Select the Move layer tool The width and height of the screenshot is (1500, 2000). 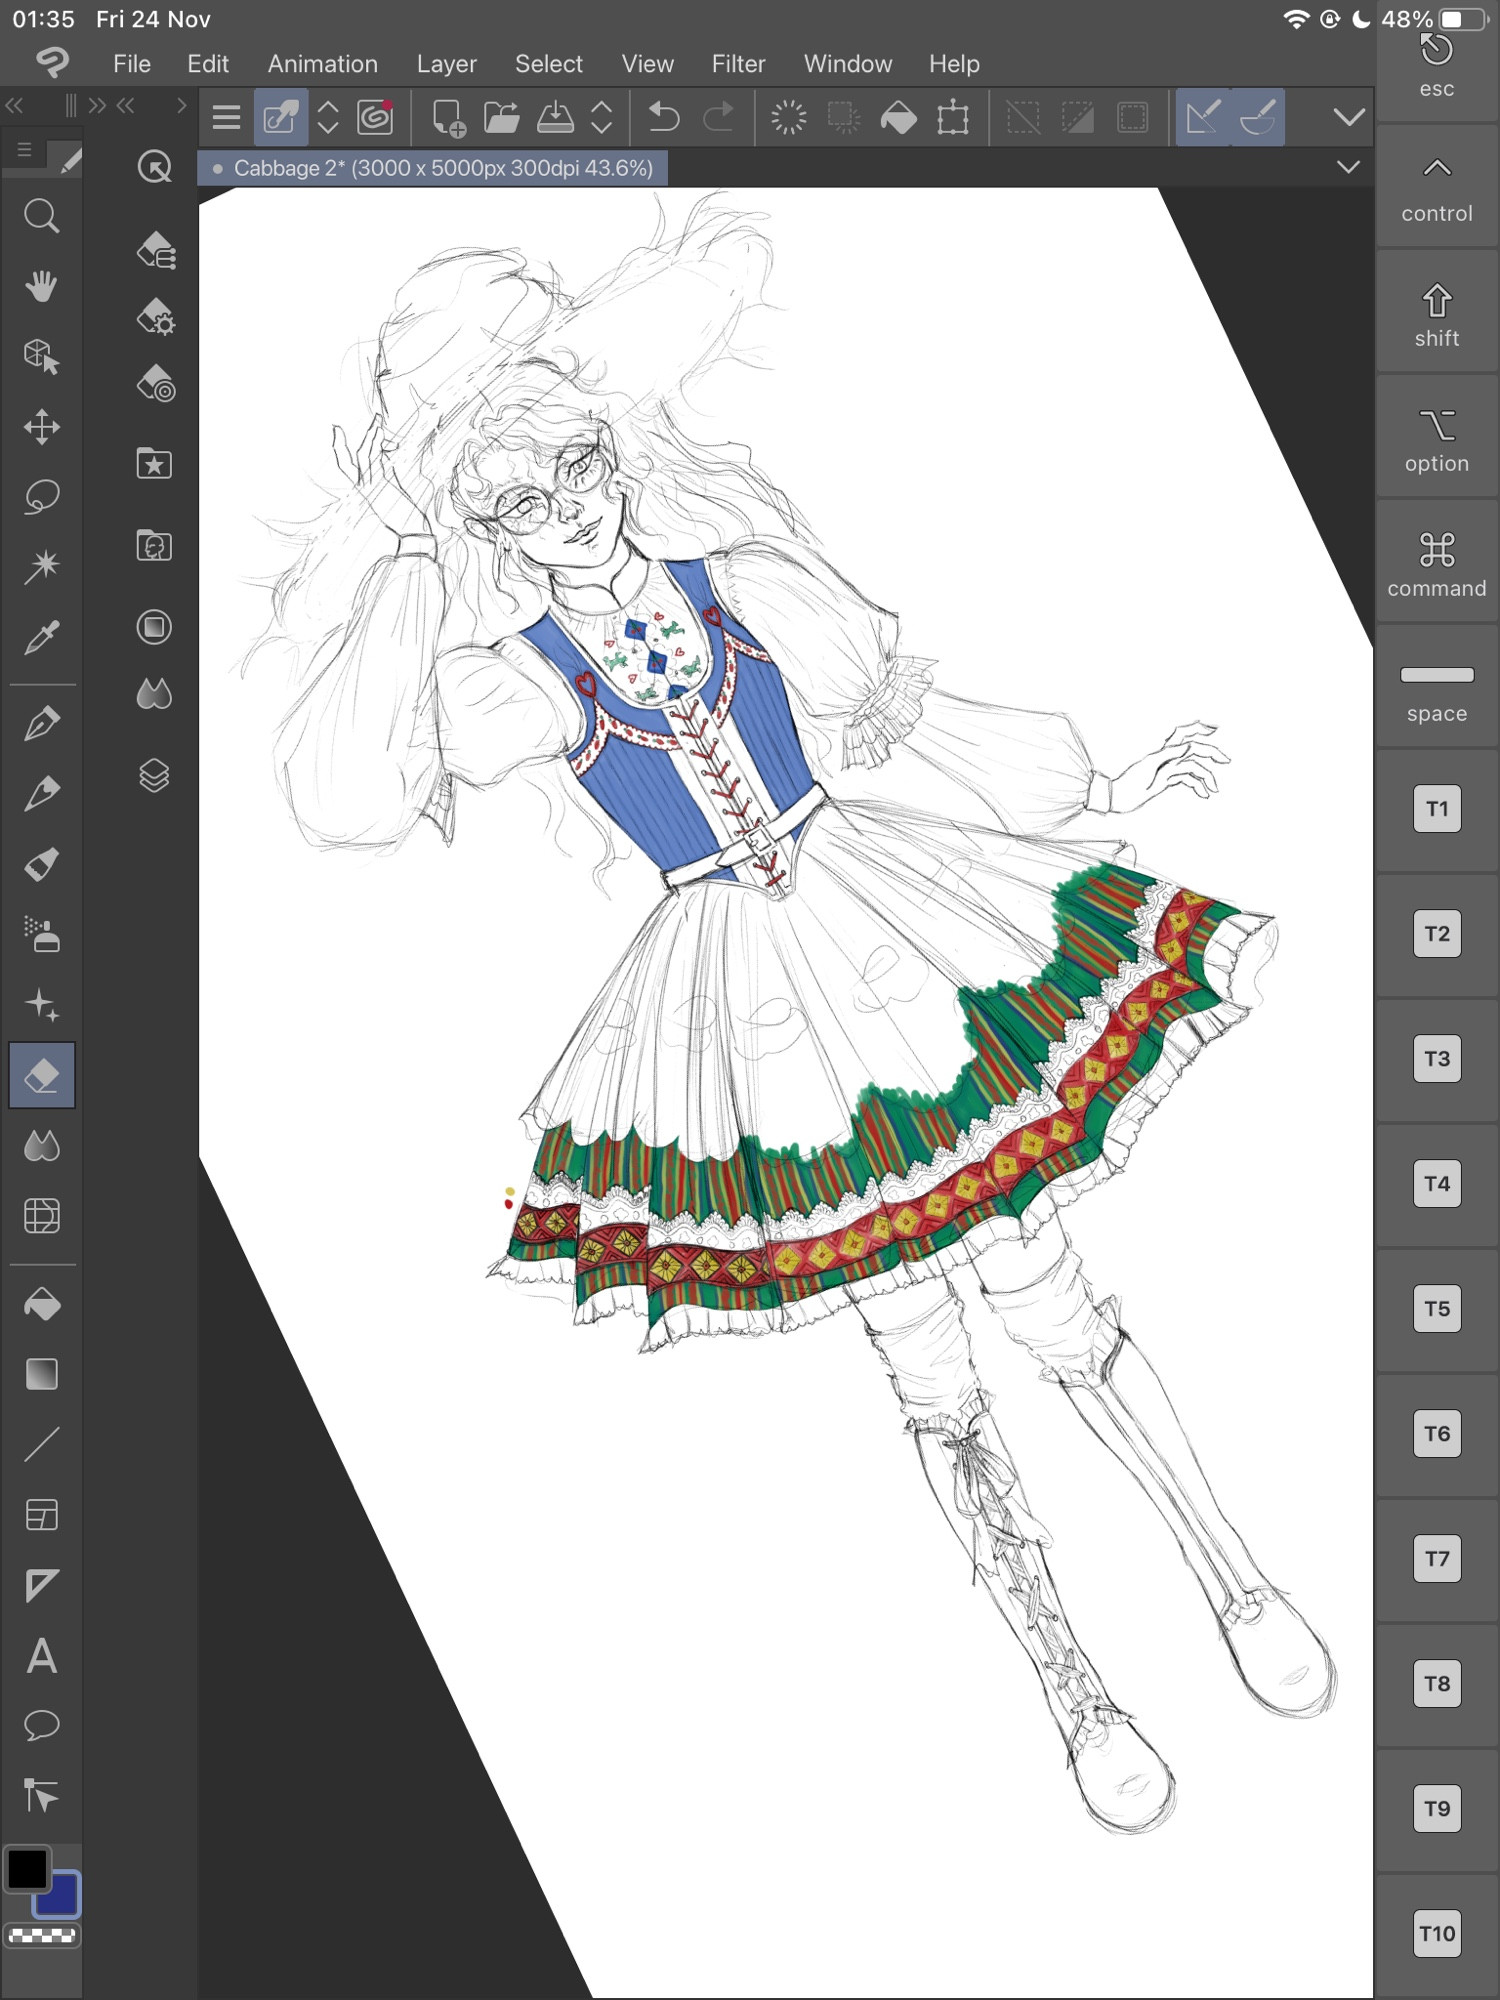tap(41, 427)
